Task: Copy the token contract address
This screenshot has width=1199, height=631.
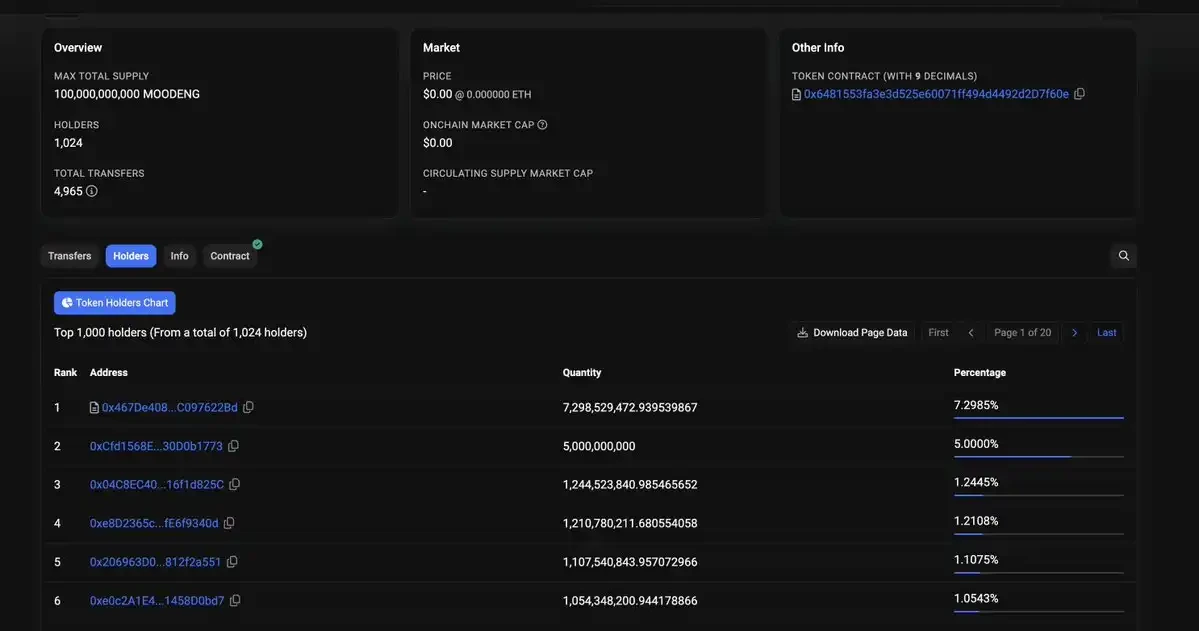Action: point(1079,94)
